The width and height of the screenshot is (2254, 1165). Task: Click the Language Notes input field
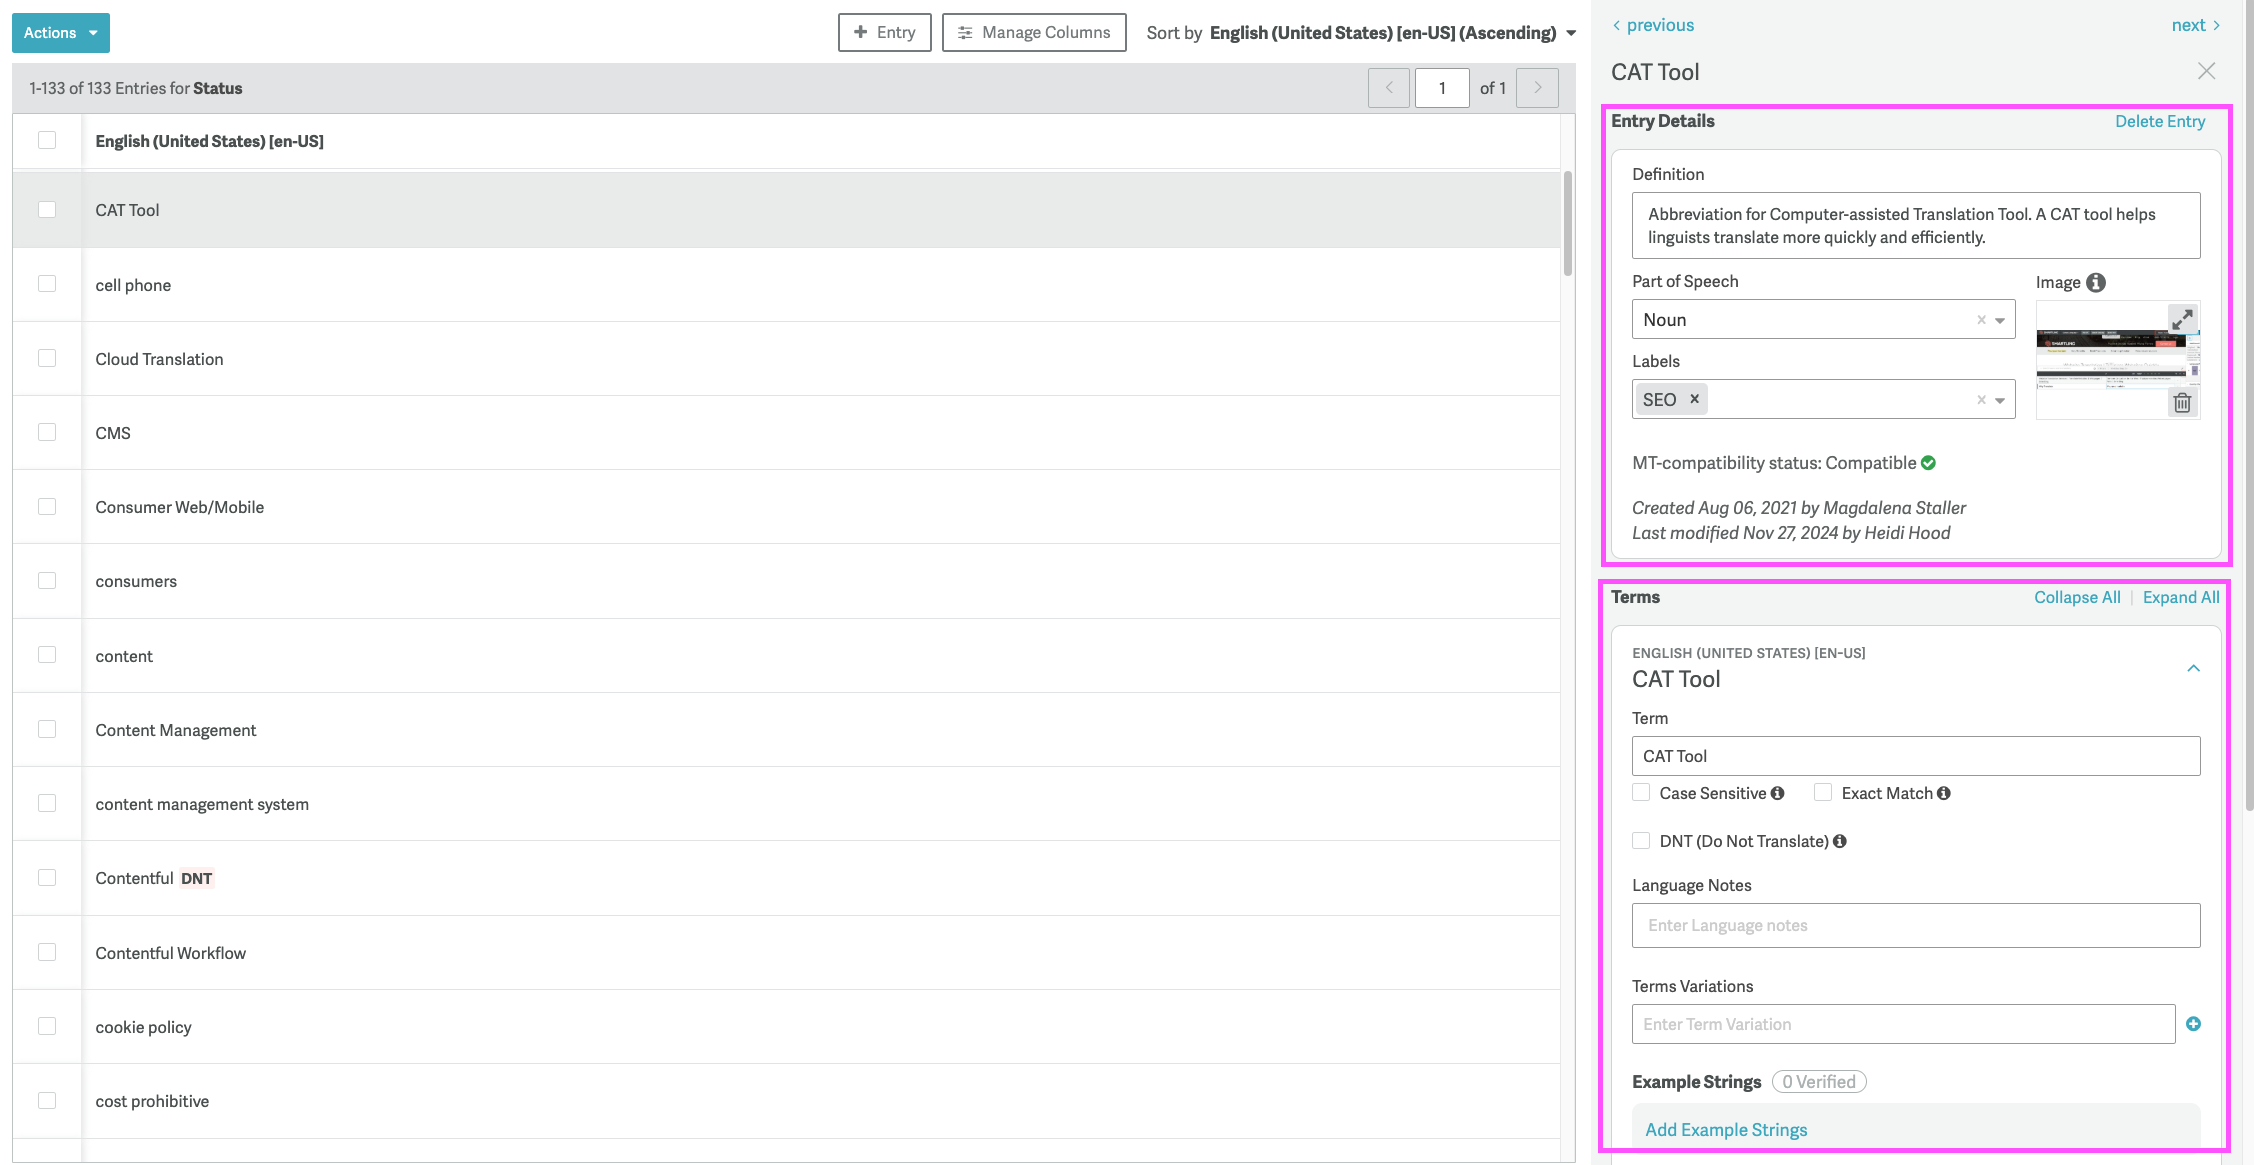click(x=1915, y=925)
